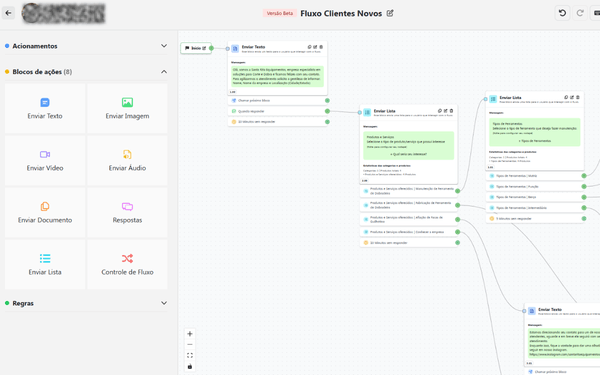
Task: Duplicate the first Enviar Texto node
Action: tap(310, 47)
